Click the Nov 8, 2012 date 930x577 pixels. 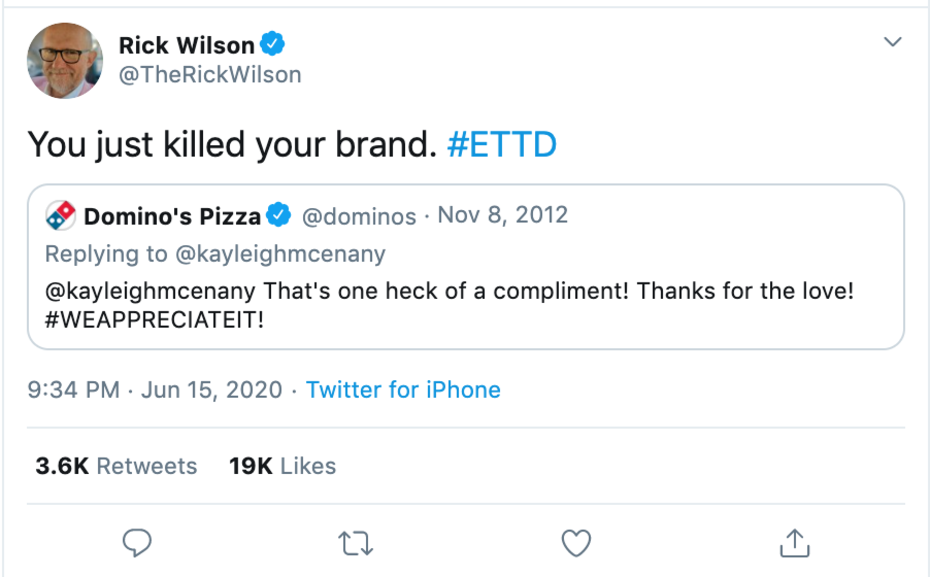click(503, 215)
